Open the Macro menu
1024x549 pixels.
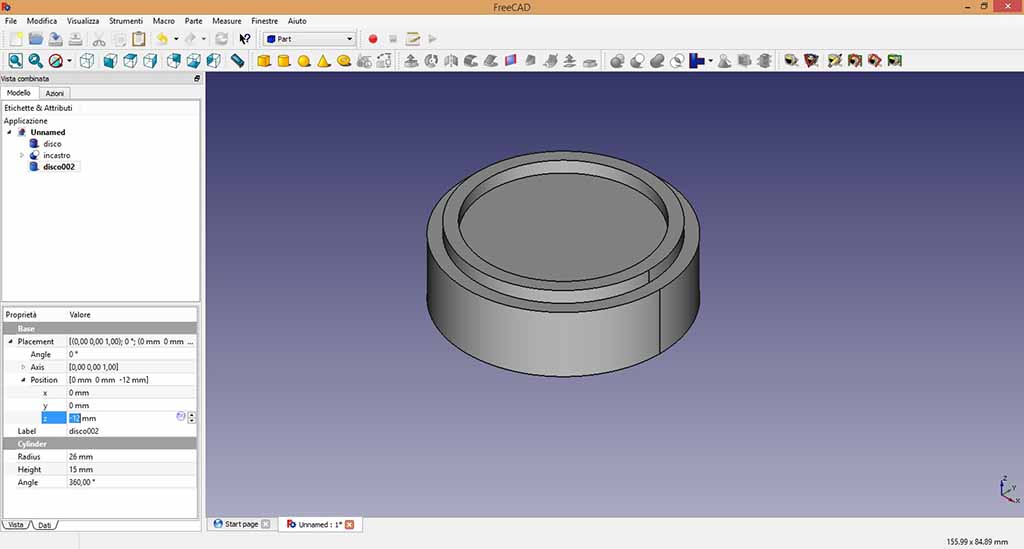tap(163, 21)
